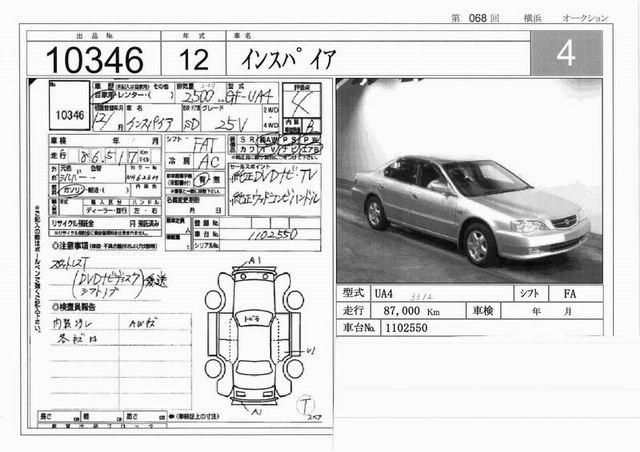Screen dimensions: 640x452
Task: Select the printed shift value FA
Action: pyautogui.click(x=570, y=294)
